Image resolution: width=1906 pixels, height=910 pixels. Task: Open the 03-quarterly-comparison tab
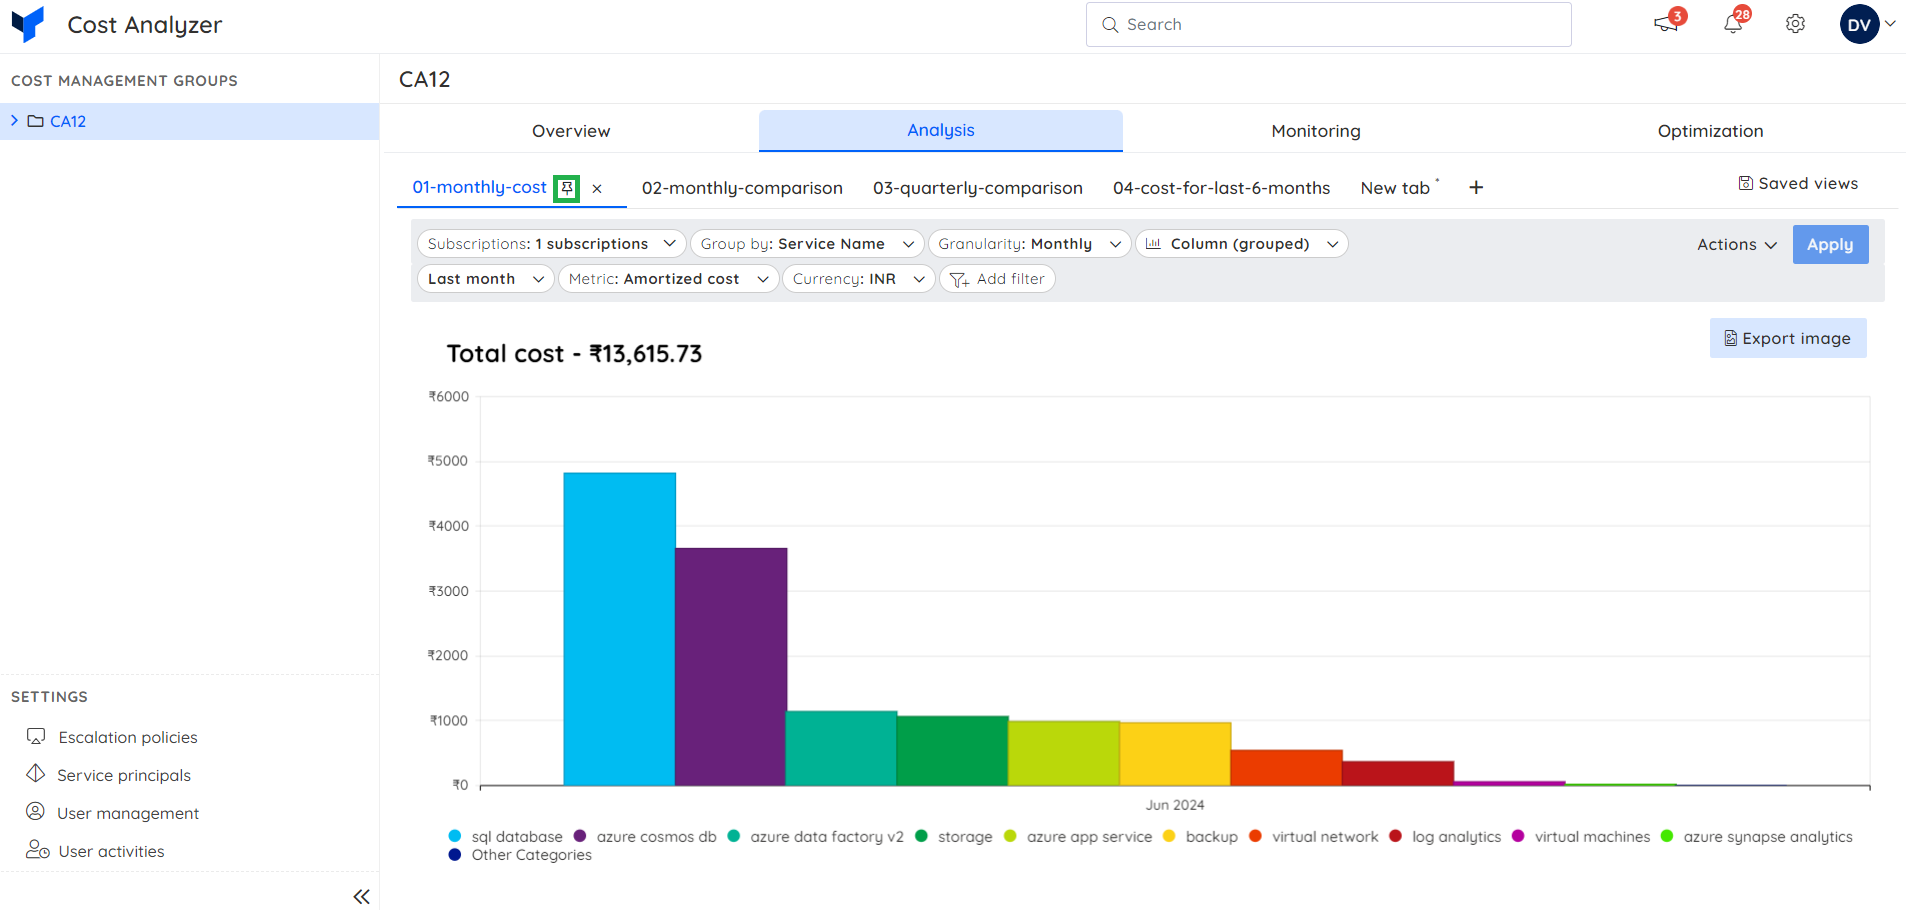coord(977,188)
